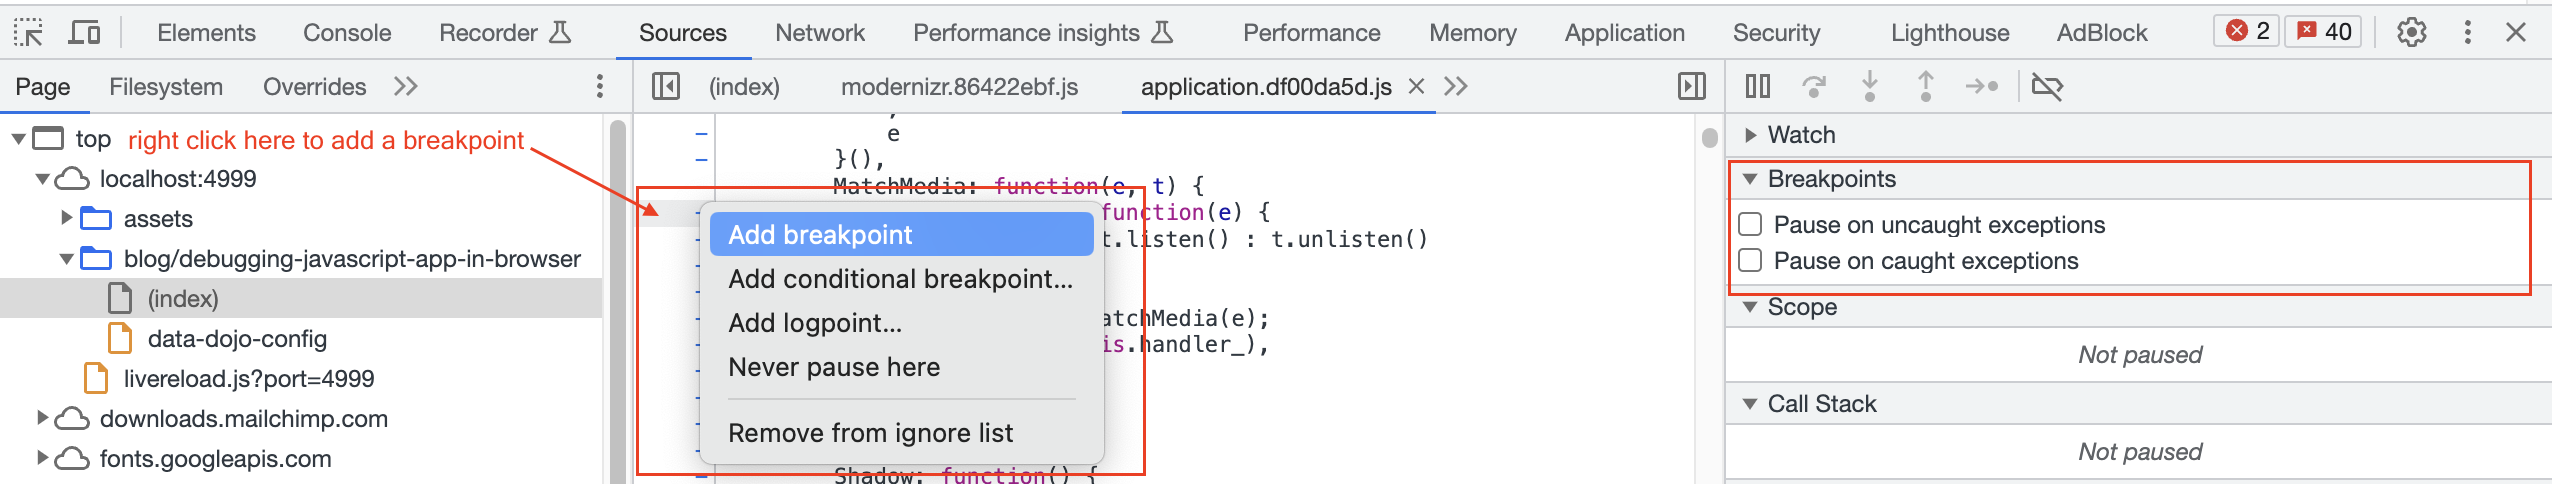Enable Pause on uncaught exceptions
Viewport: 2552px width, 484px height.
(1750, 225)
